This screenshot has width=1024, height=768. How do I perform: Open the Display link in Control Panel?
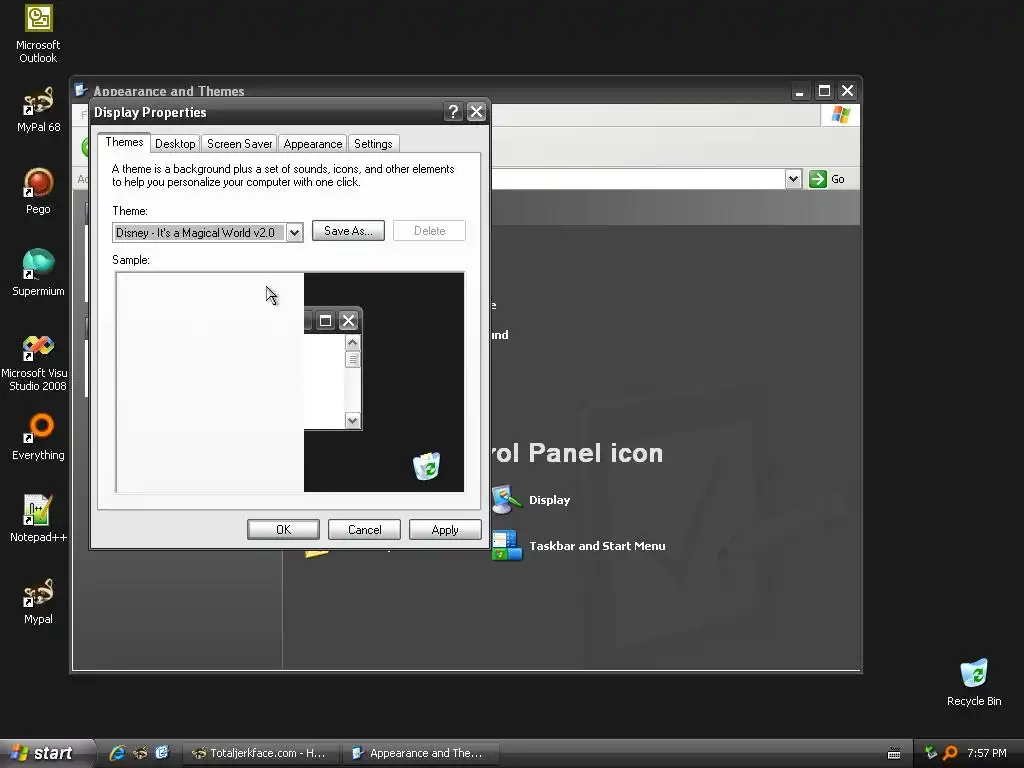(x=549, y=500)
